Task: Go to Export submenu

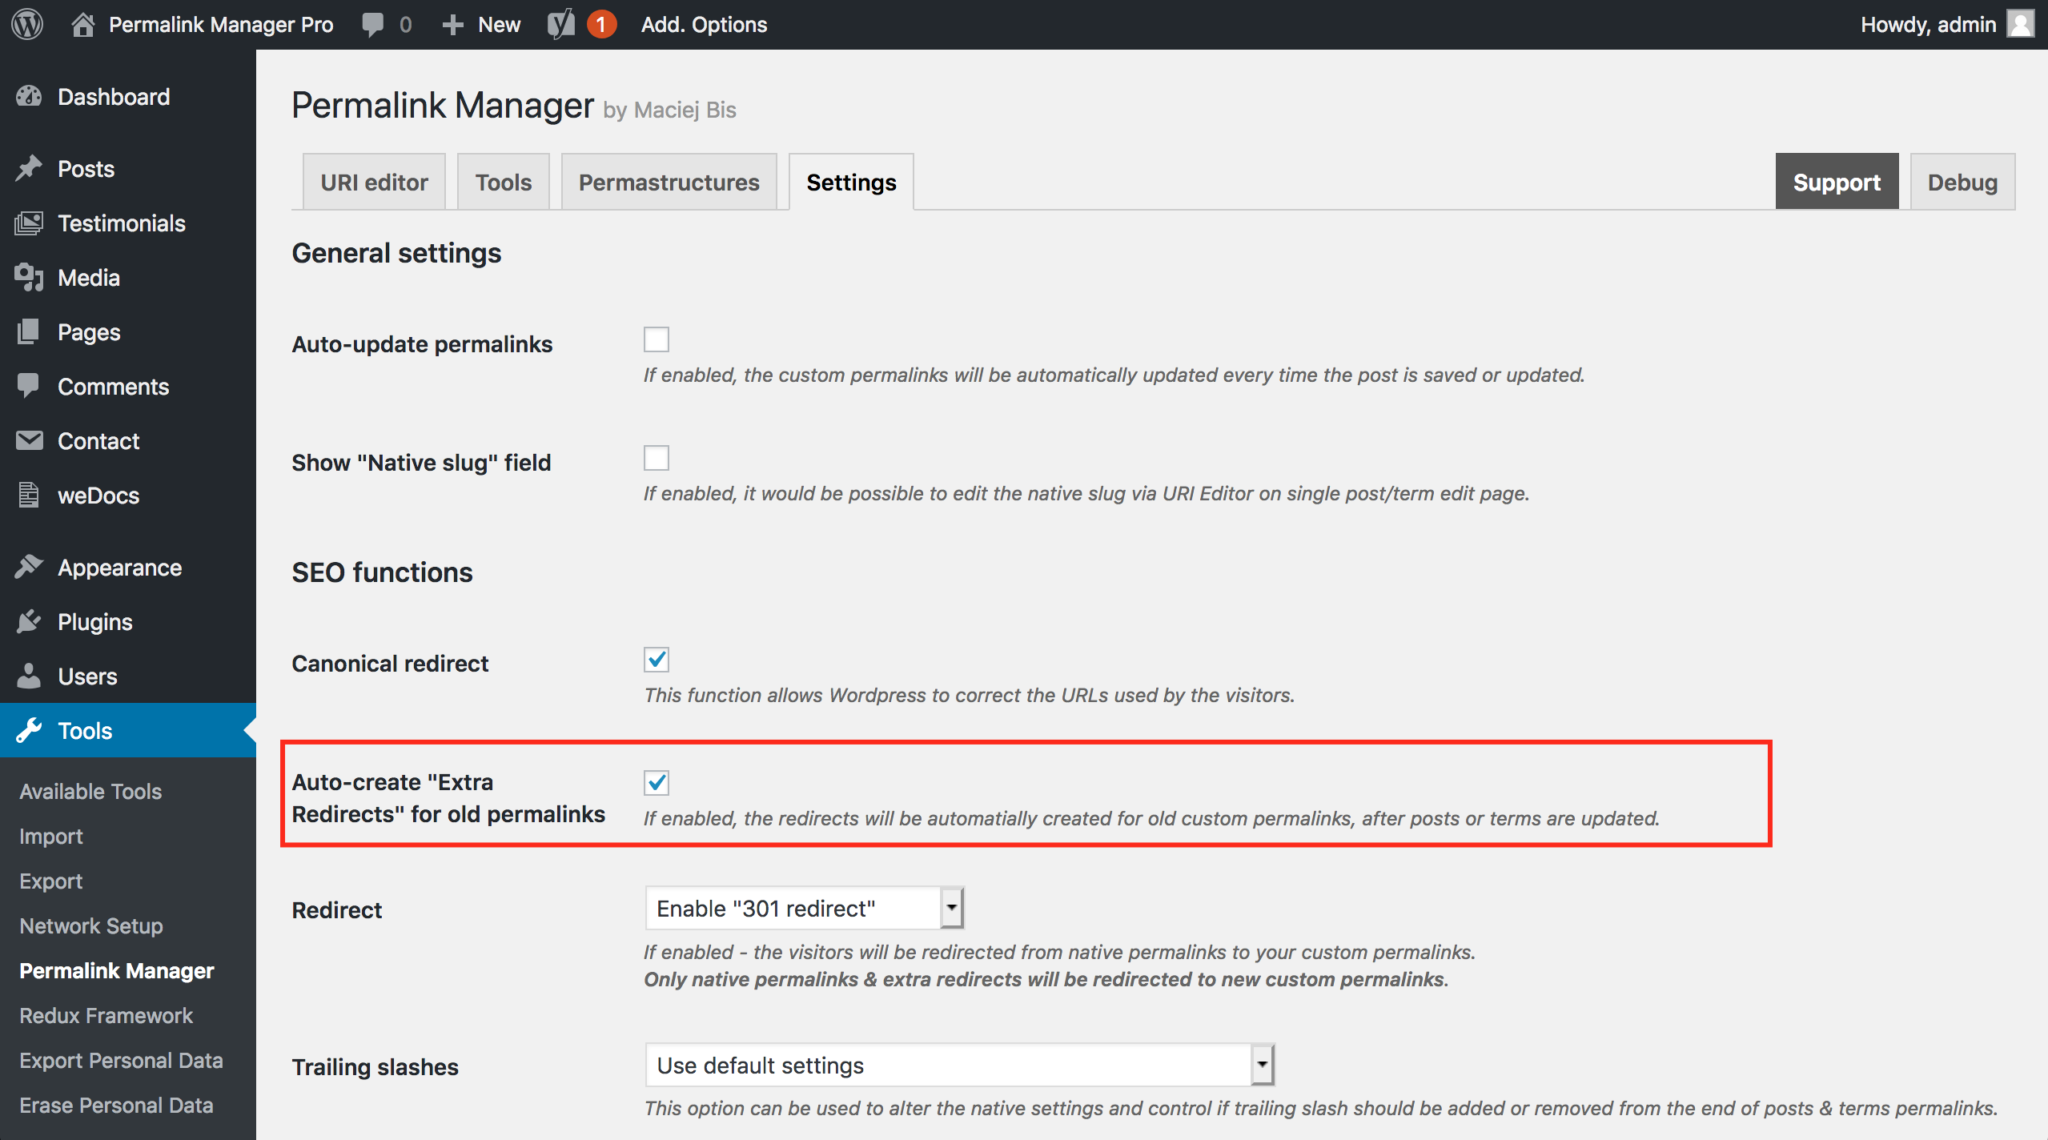Action: (x=51, y=881)
